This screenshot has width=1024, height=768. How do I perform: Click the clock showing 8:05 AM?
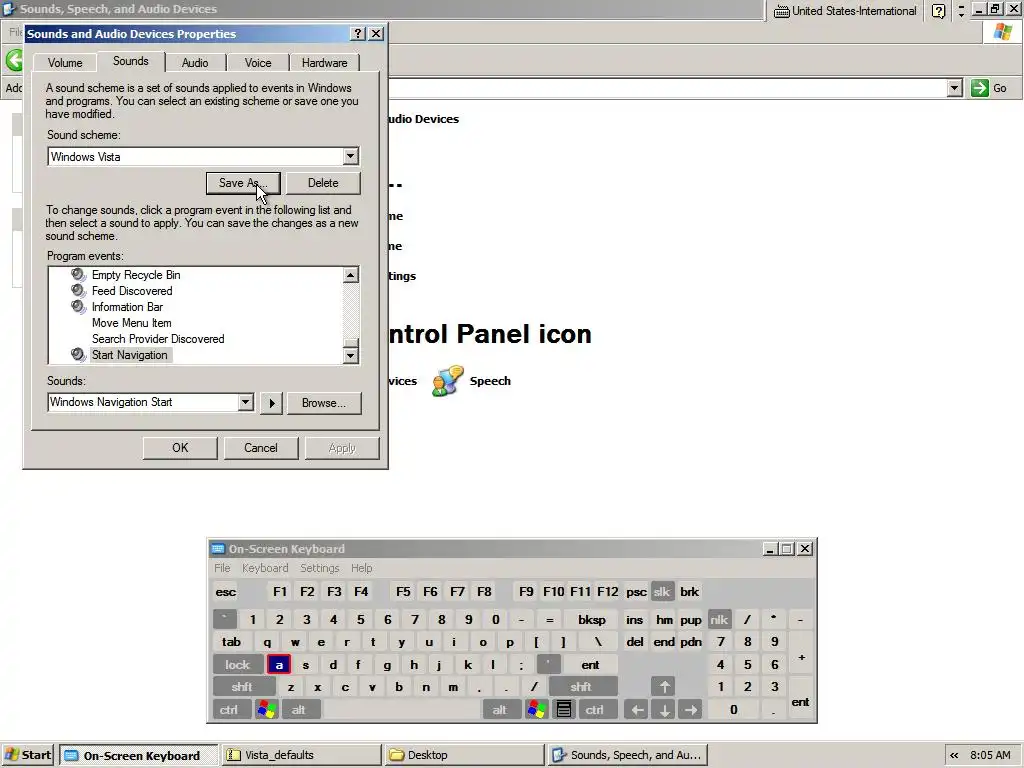(x=990, y=755)
